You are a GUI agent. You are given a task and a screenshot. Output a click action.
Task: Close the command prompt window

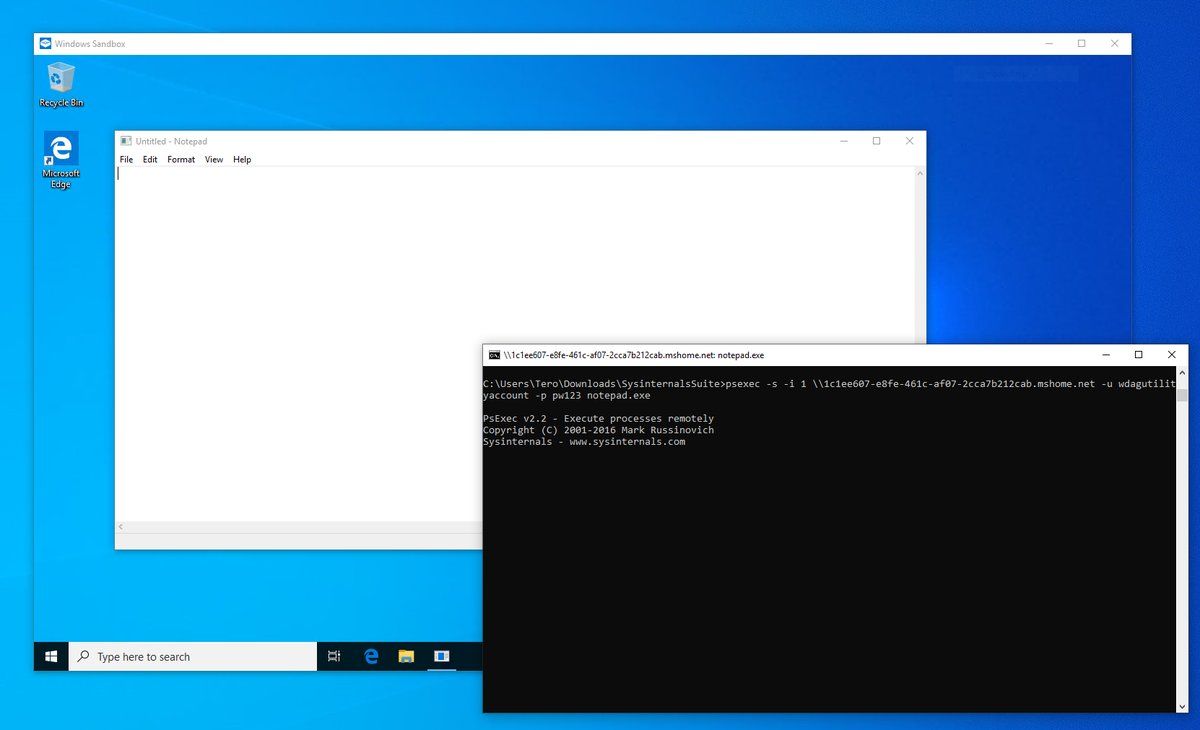pos(1171,355)
